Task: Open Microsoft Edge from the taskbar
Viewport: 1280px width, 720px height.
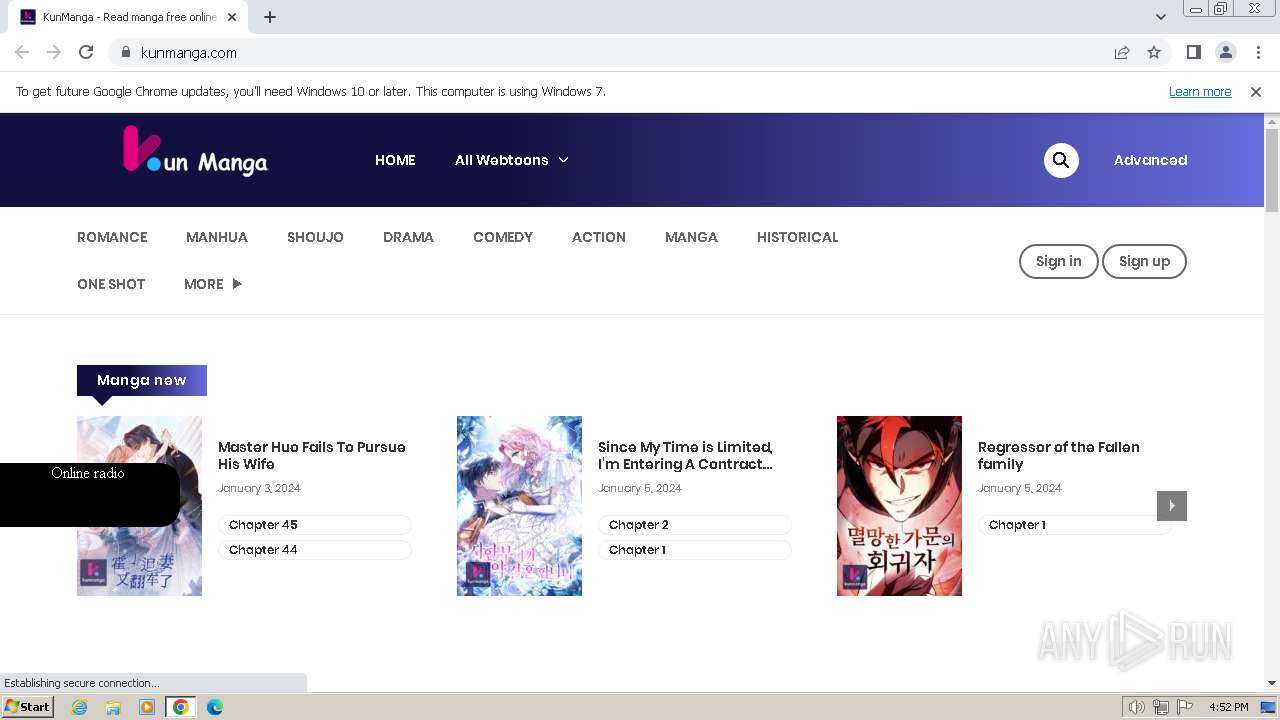Action: [215, 707]
